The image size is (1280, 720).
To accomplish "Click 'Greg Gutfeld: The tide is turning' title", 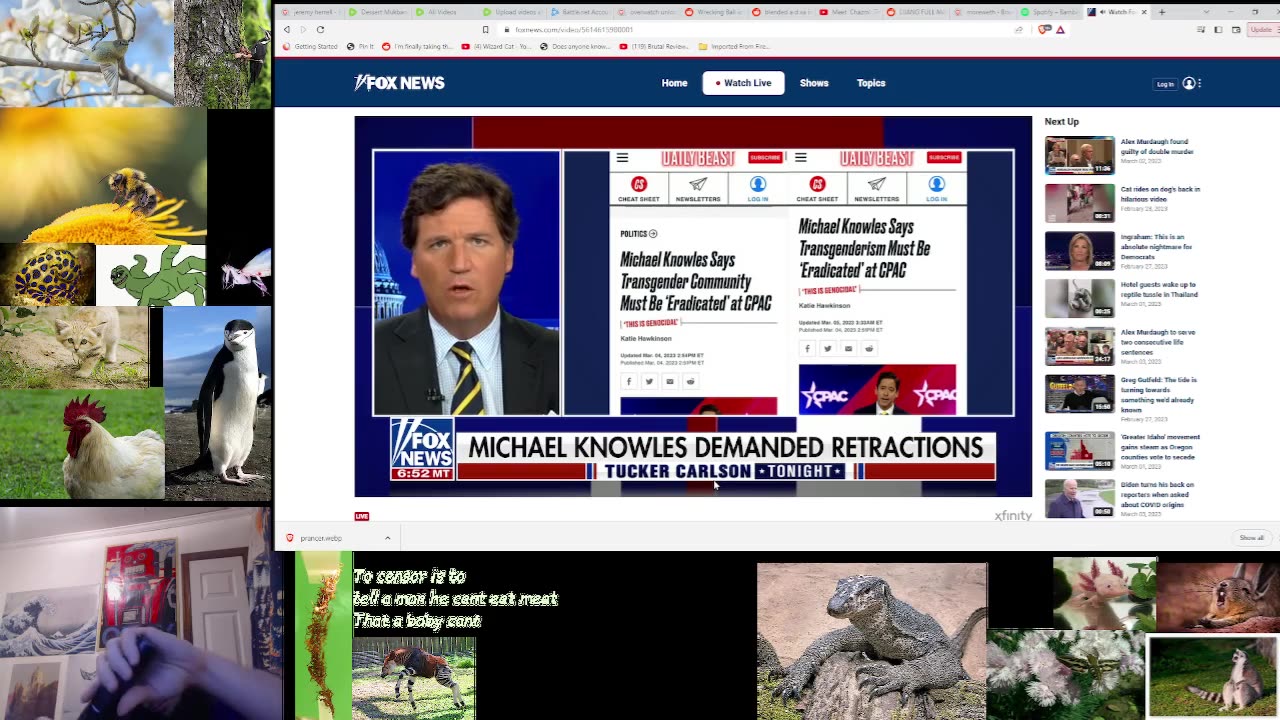I will tap(1158, 394).
